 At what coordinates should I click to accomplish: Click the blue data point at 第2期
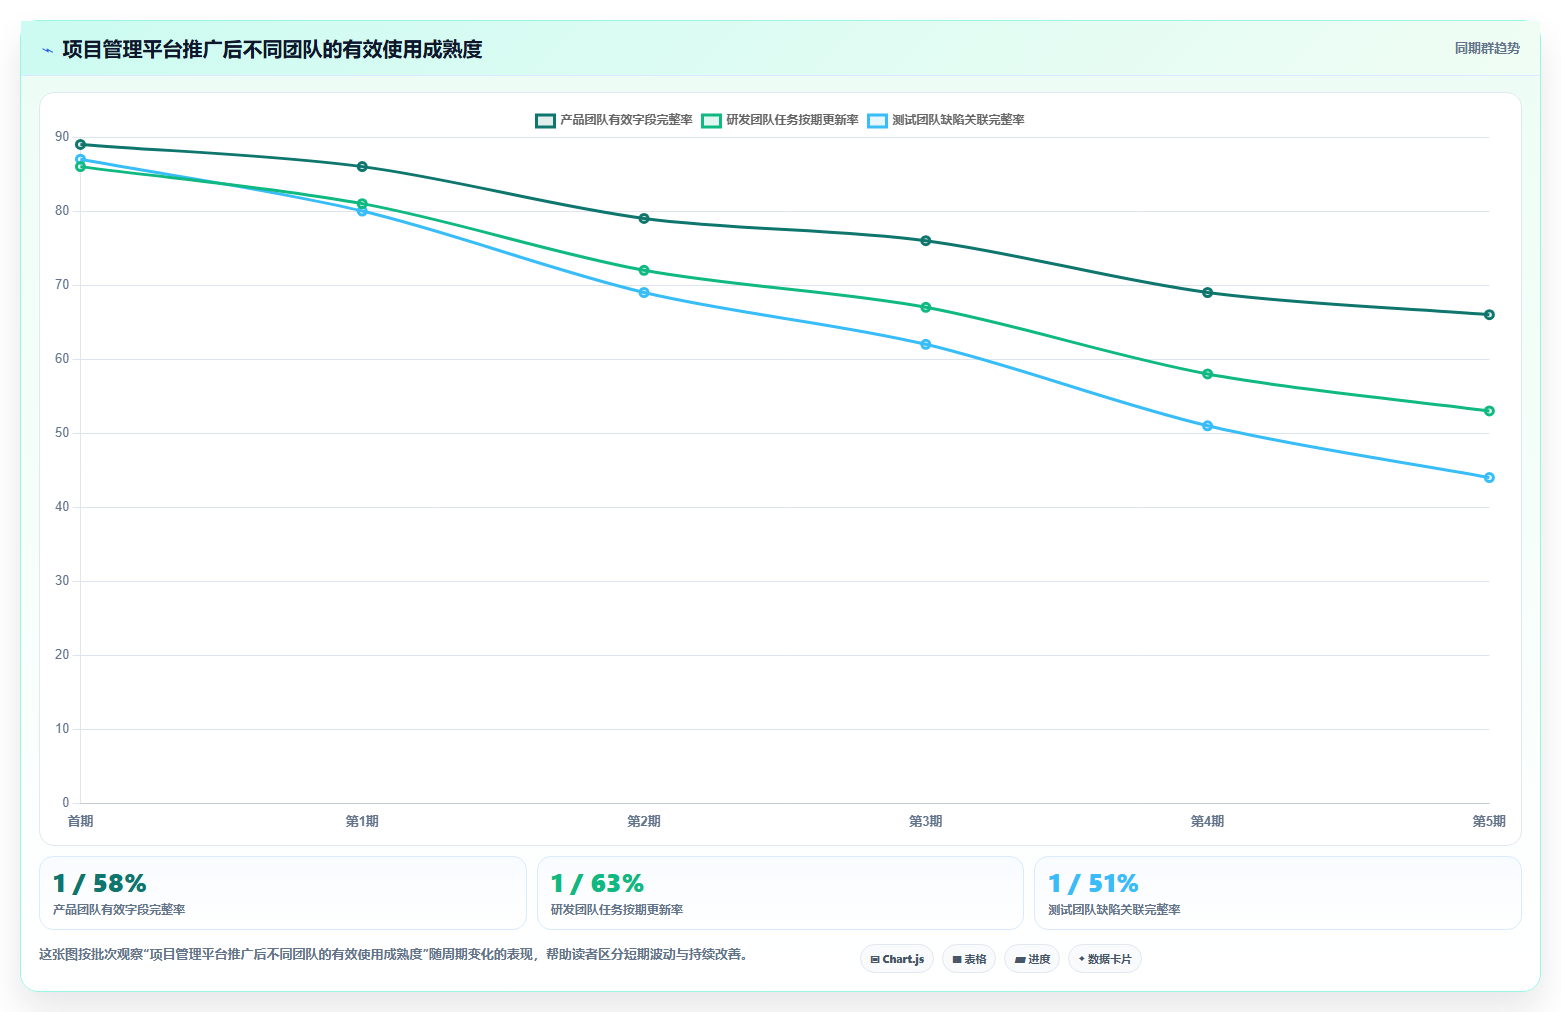pyautogui.click(x=644, y=293)
